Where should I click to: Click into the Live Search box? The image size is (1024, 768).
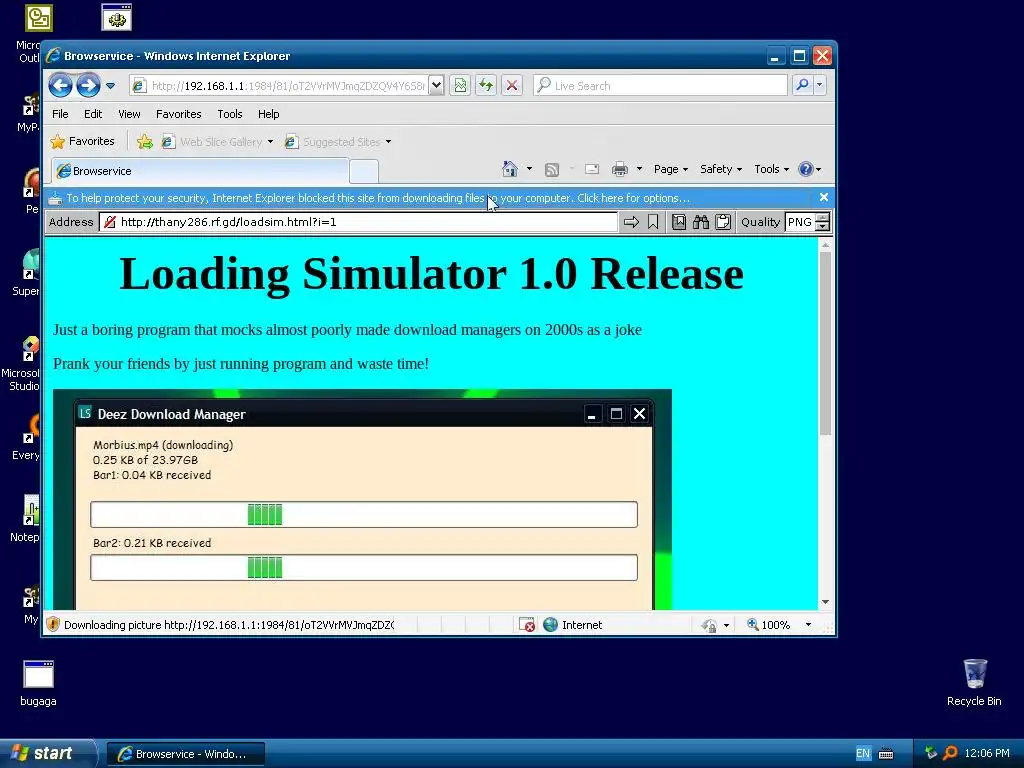pyautogui.click(x=660, y=86)
